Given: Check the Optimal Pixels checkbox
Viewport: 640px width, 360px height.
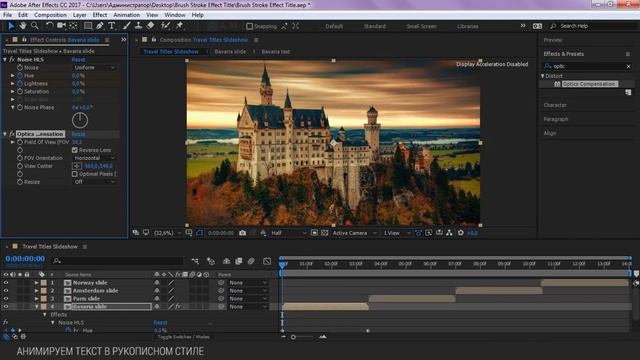Looking at the screenshot, I should tap(75, 174).
